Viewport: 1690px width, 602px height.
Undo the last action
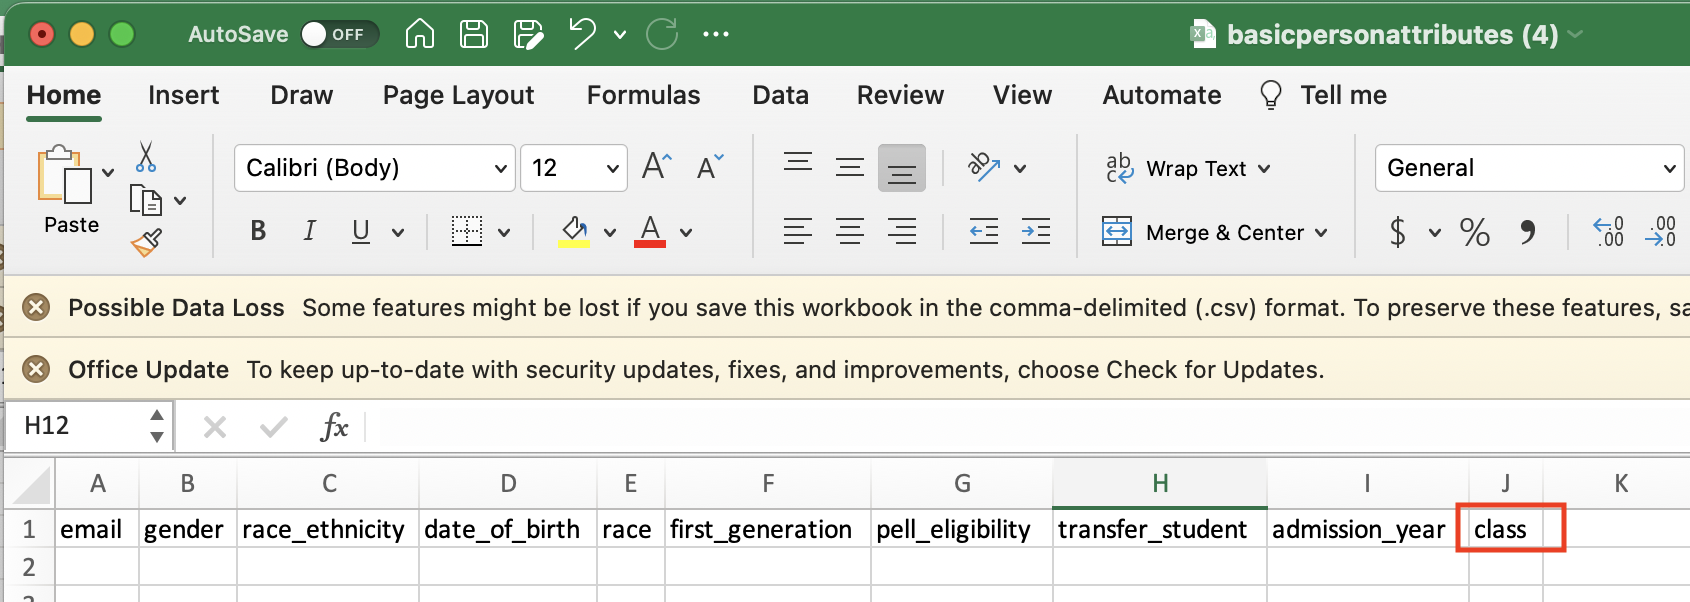pos(582,34)
